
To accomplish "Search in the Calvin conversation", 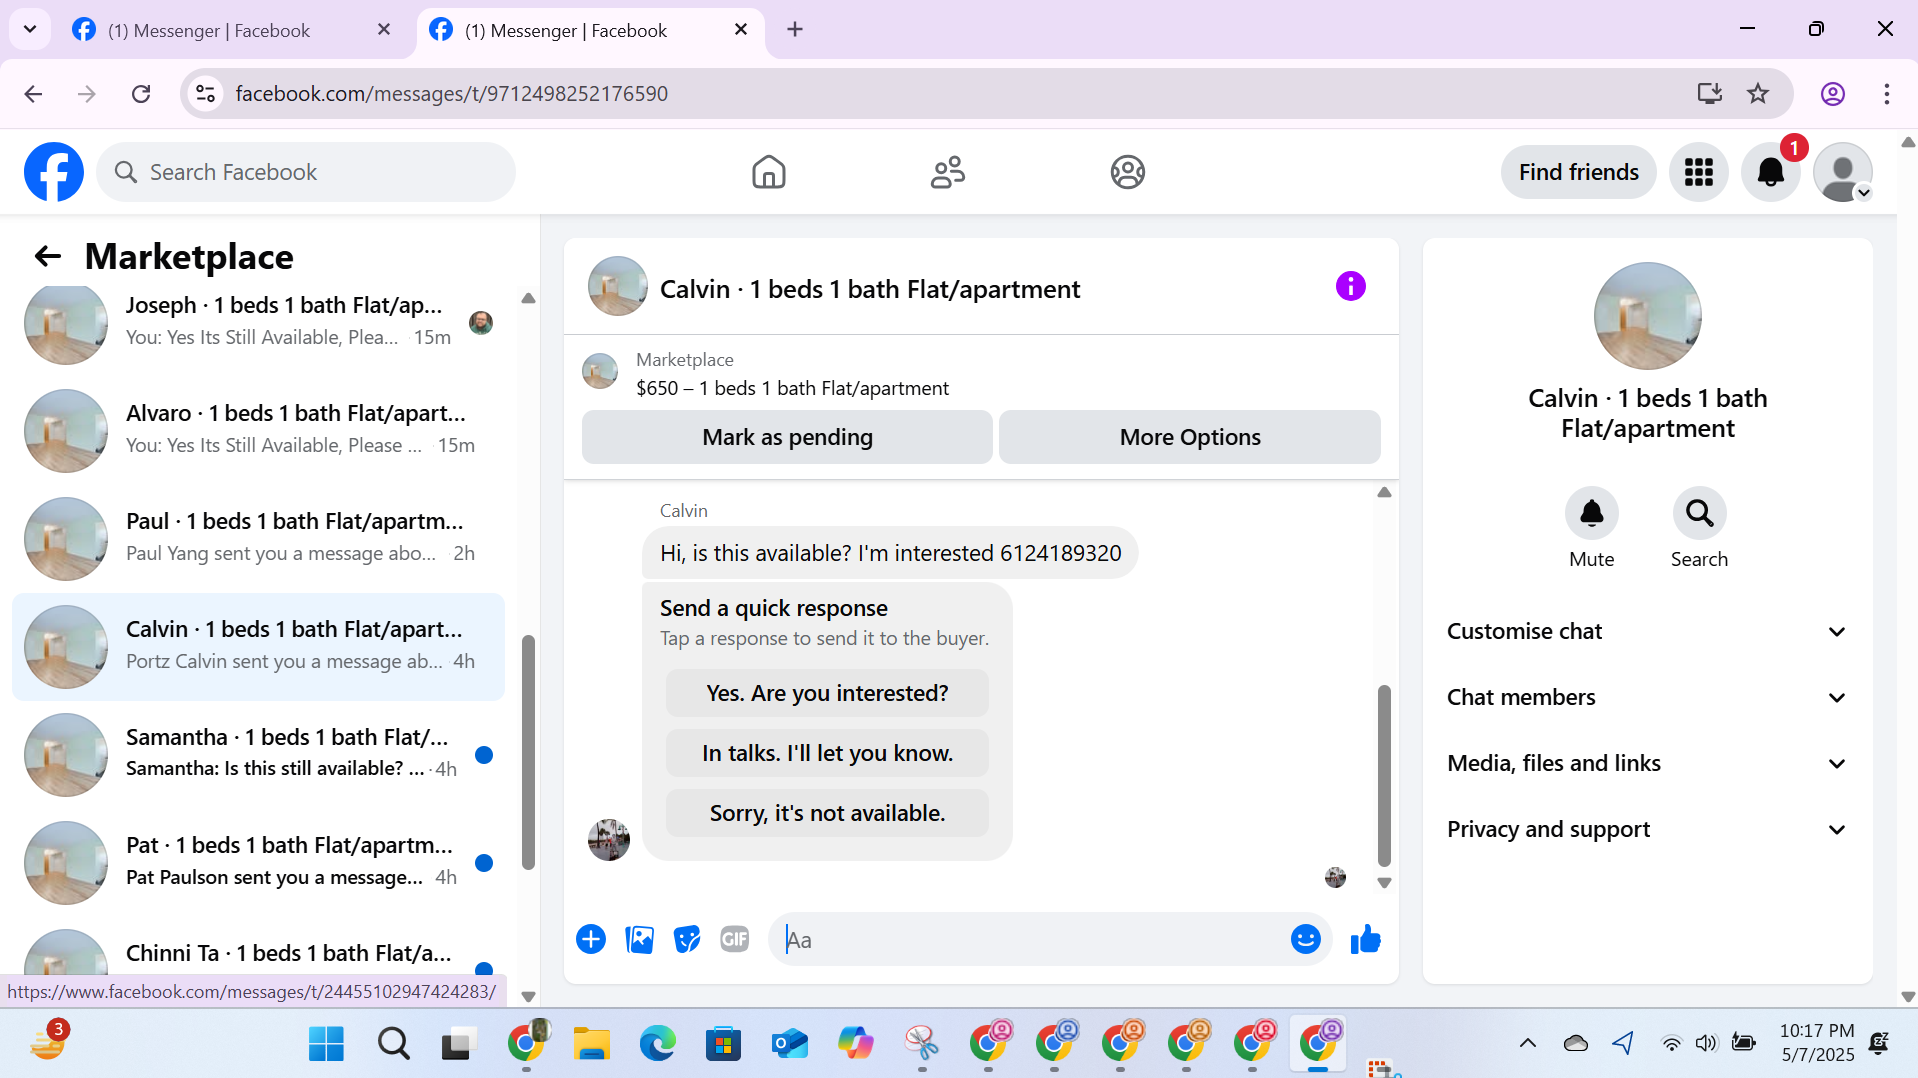I will pos(1699,513).
